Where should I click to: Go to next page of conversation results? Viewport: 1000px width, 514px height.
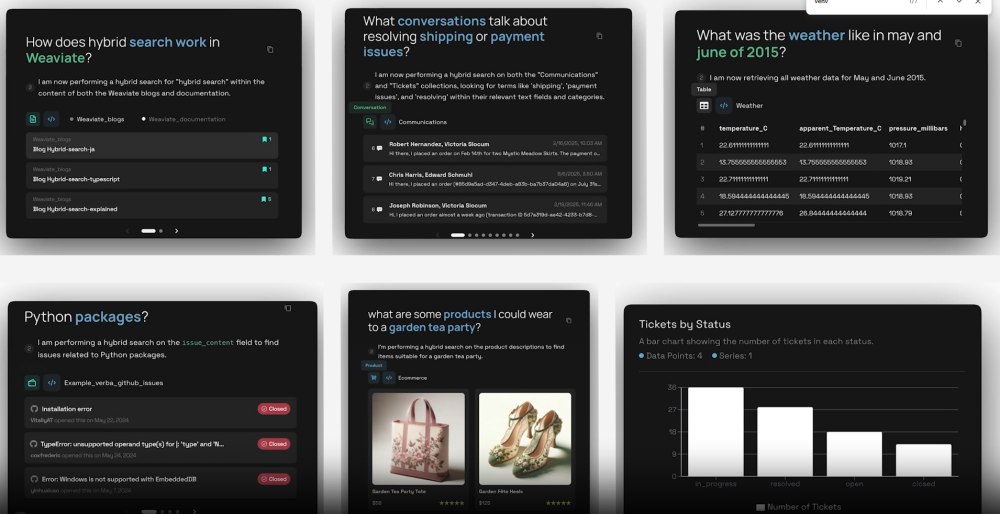(x=533, y=235)
